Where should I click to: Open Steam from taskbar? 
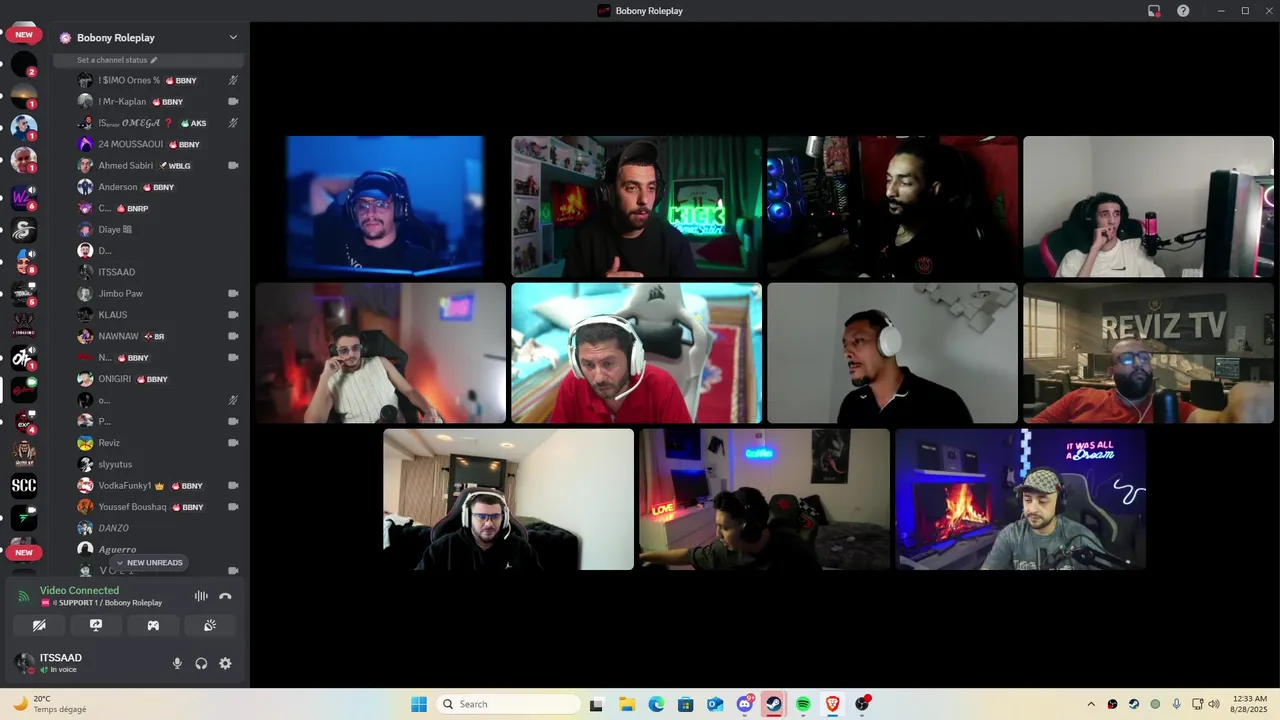[773, 704]
